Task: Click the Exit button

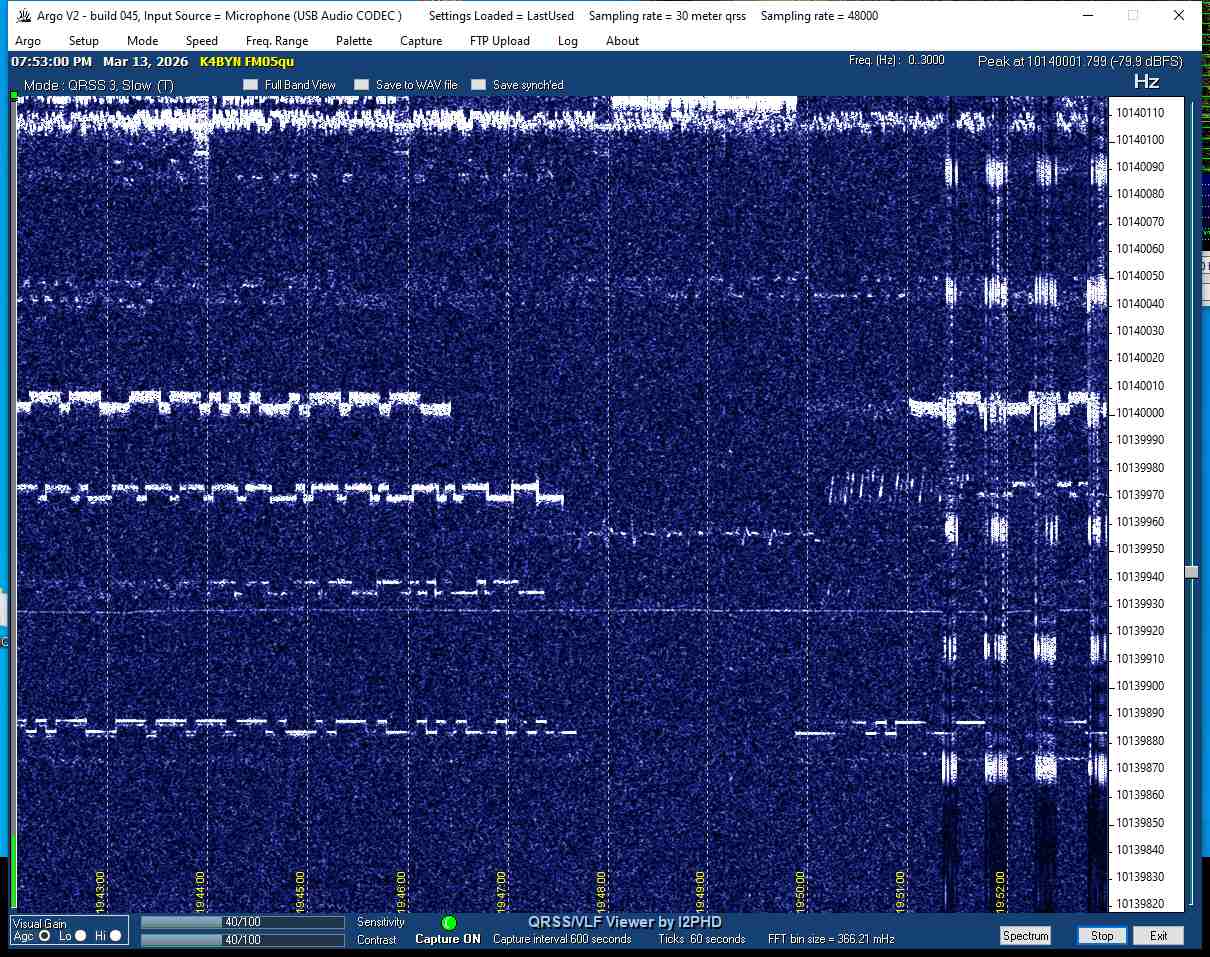Action: coord(1158,936)
